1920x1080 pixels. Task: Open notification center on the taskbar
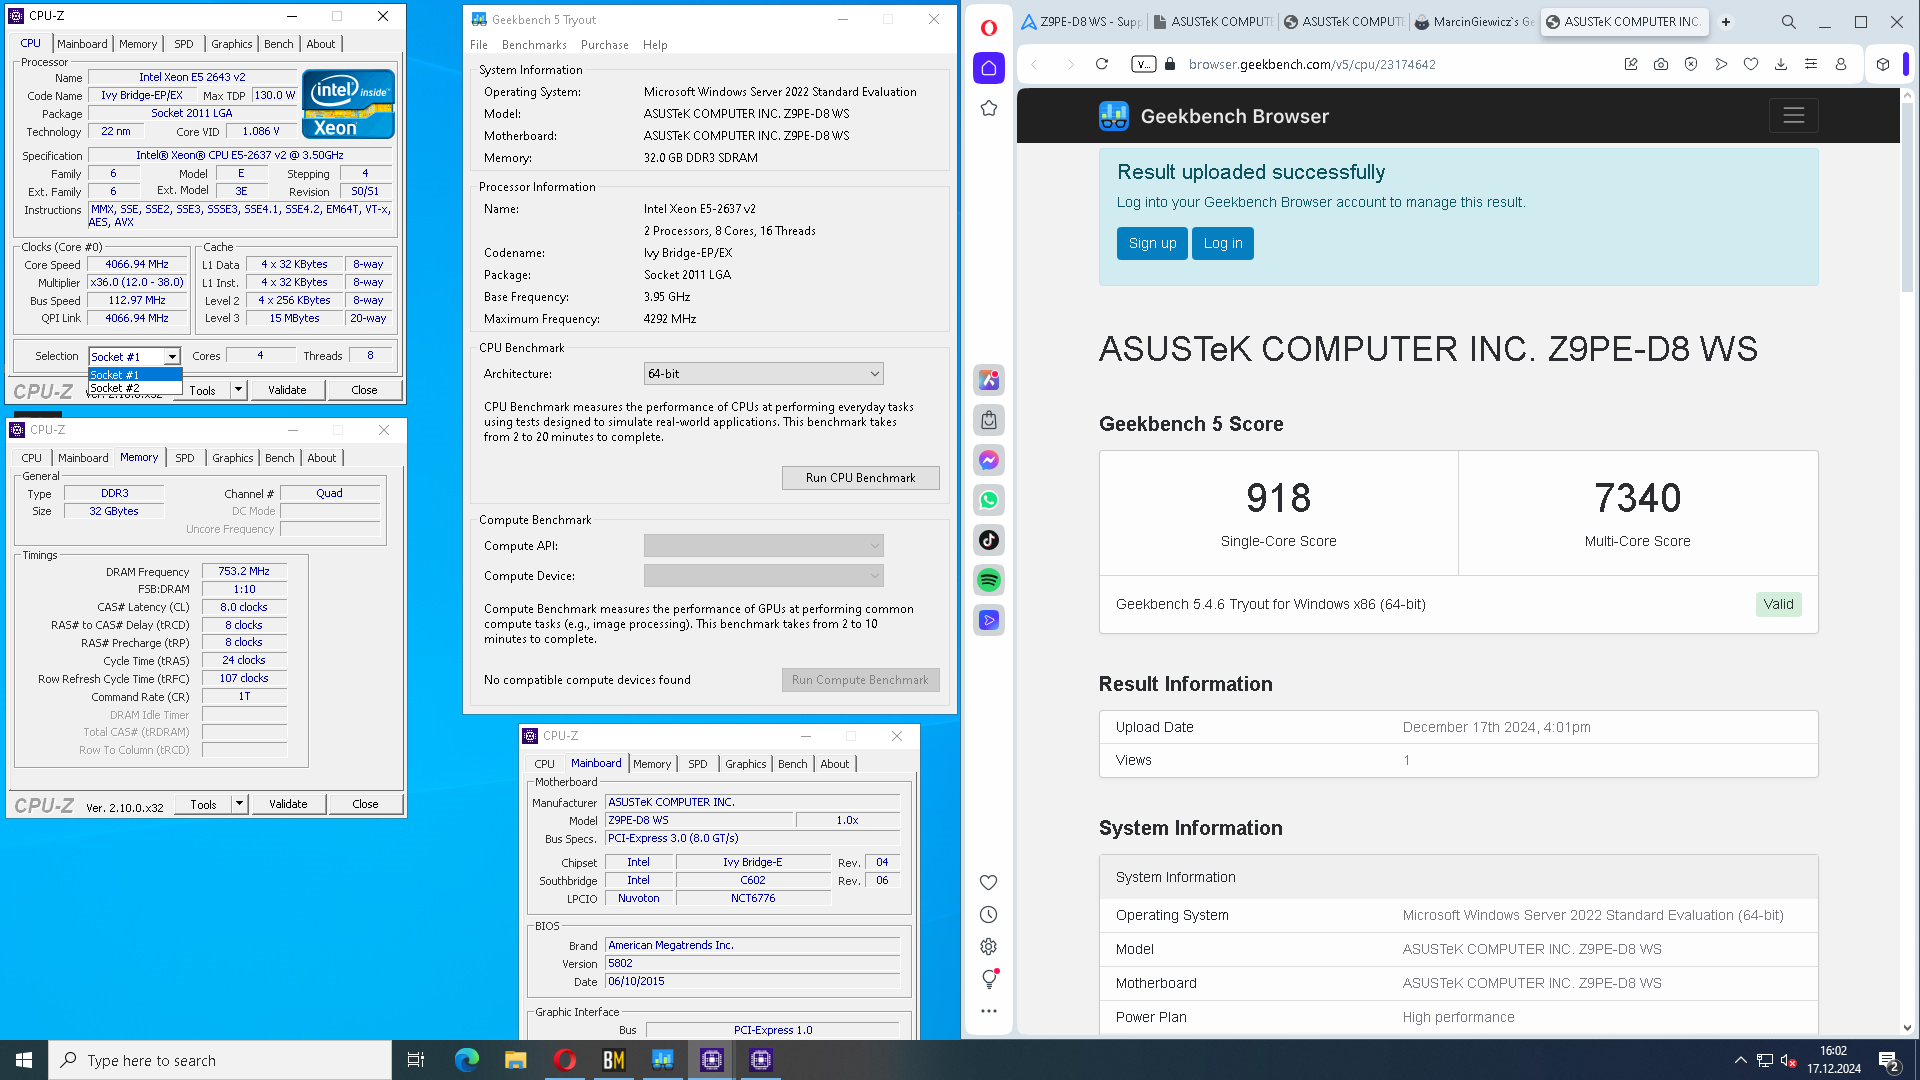click(x=1889, y=1060)
